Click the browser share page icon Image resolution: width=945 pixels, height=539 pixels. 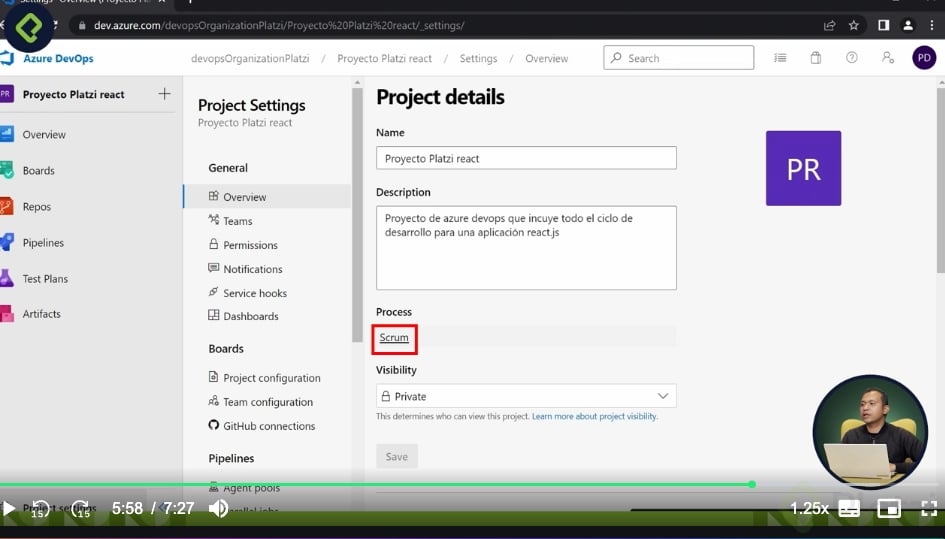coord(829,25)
